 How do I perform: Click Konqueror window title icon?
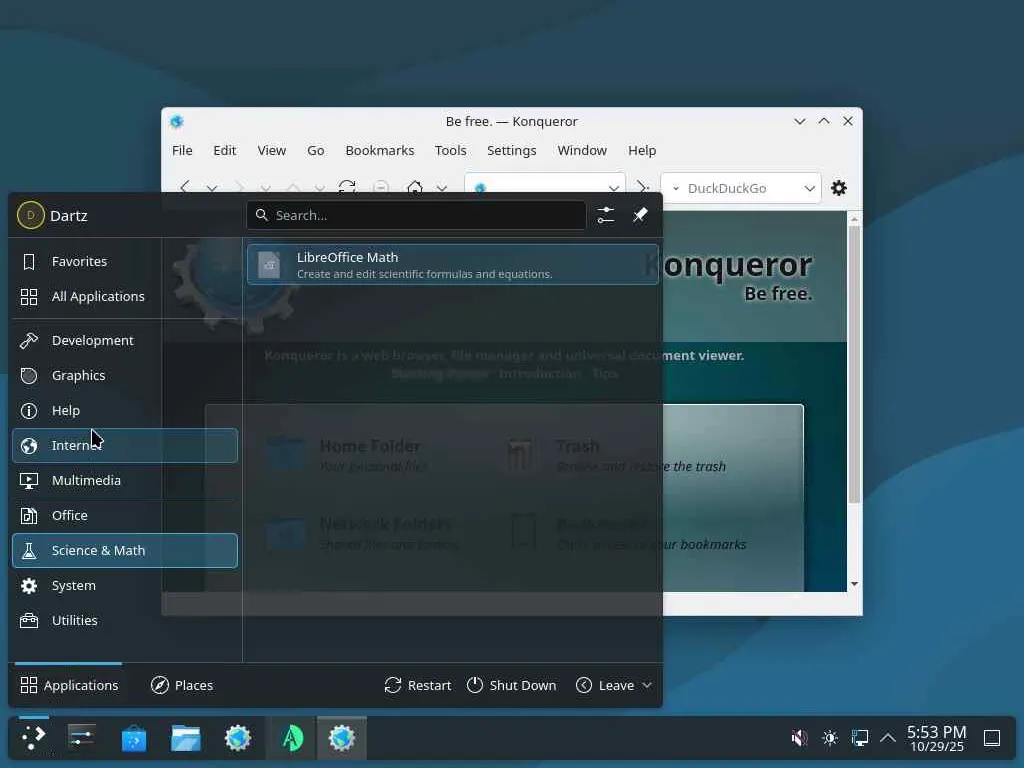click(177, 121)
